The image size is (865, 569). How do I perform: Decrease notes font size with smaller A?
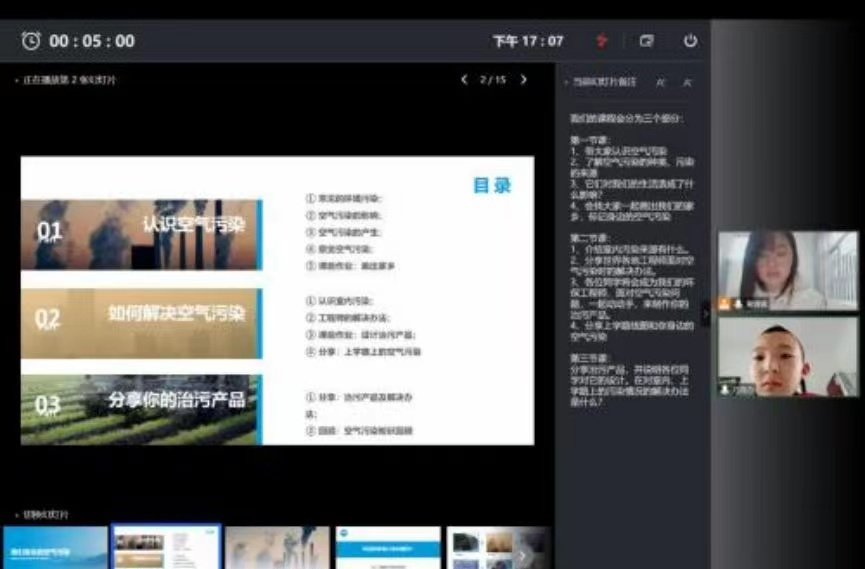click(687, 82)
